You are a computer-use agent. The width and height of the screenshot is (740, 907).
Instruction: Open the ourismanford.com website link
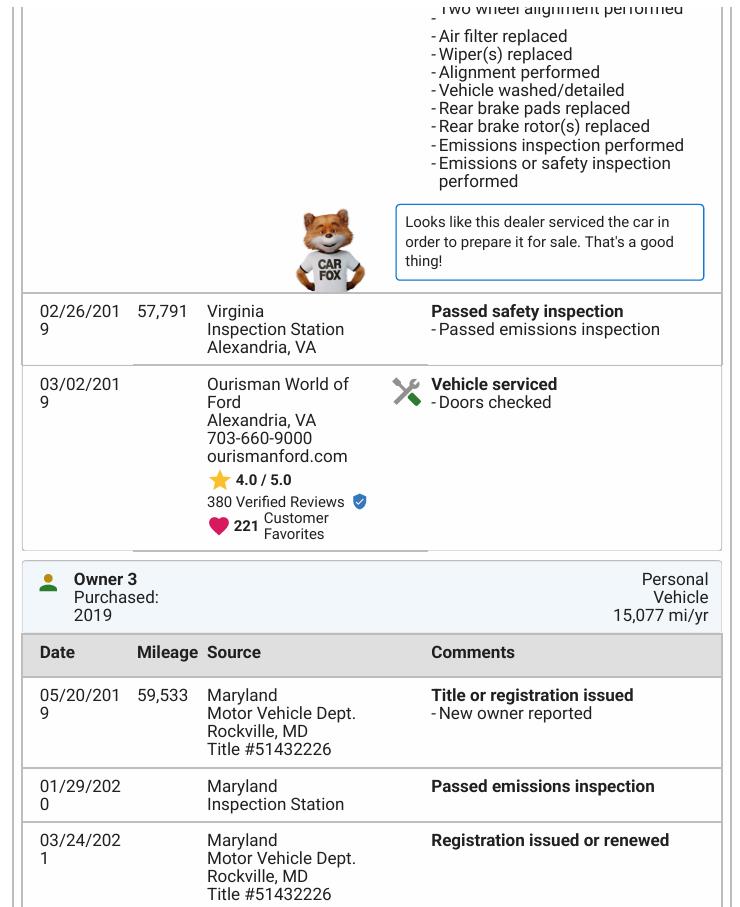(x=277, y=456)
